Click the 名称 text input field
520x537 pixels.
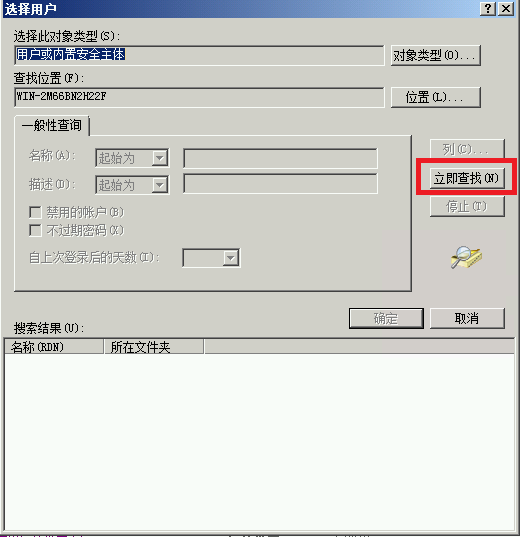click(x=280, y=158)
